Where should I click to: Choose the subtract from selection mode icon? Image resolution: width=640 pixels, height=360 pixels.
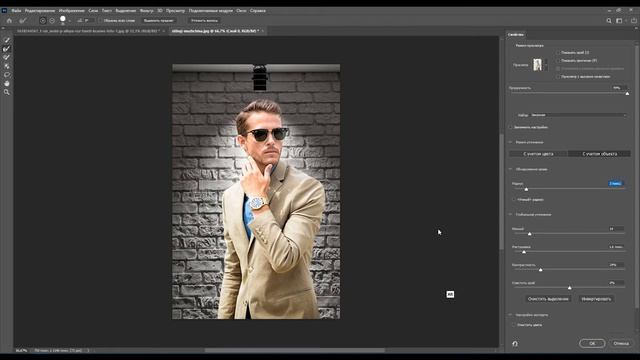point(52,20)
